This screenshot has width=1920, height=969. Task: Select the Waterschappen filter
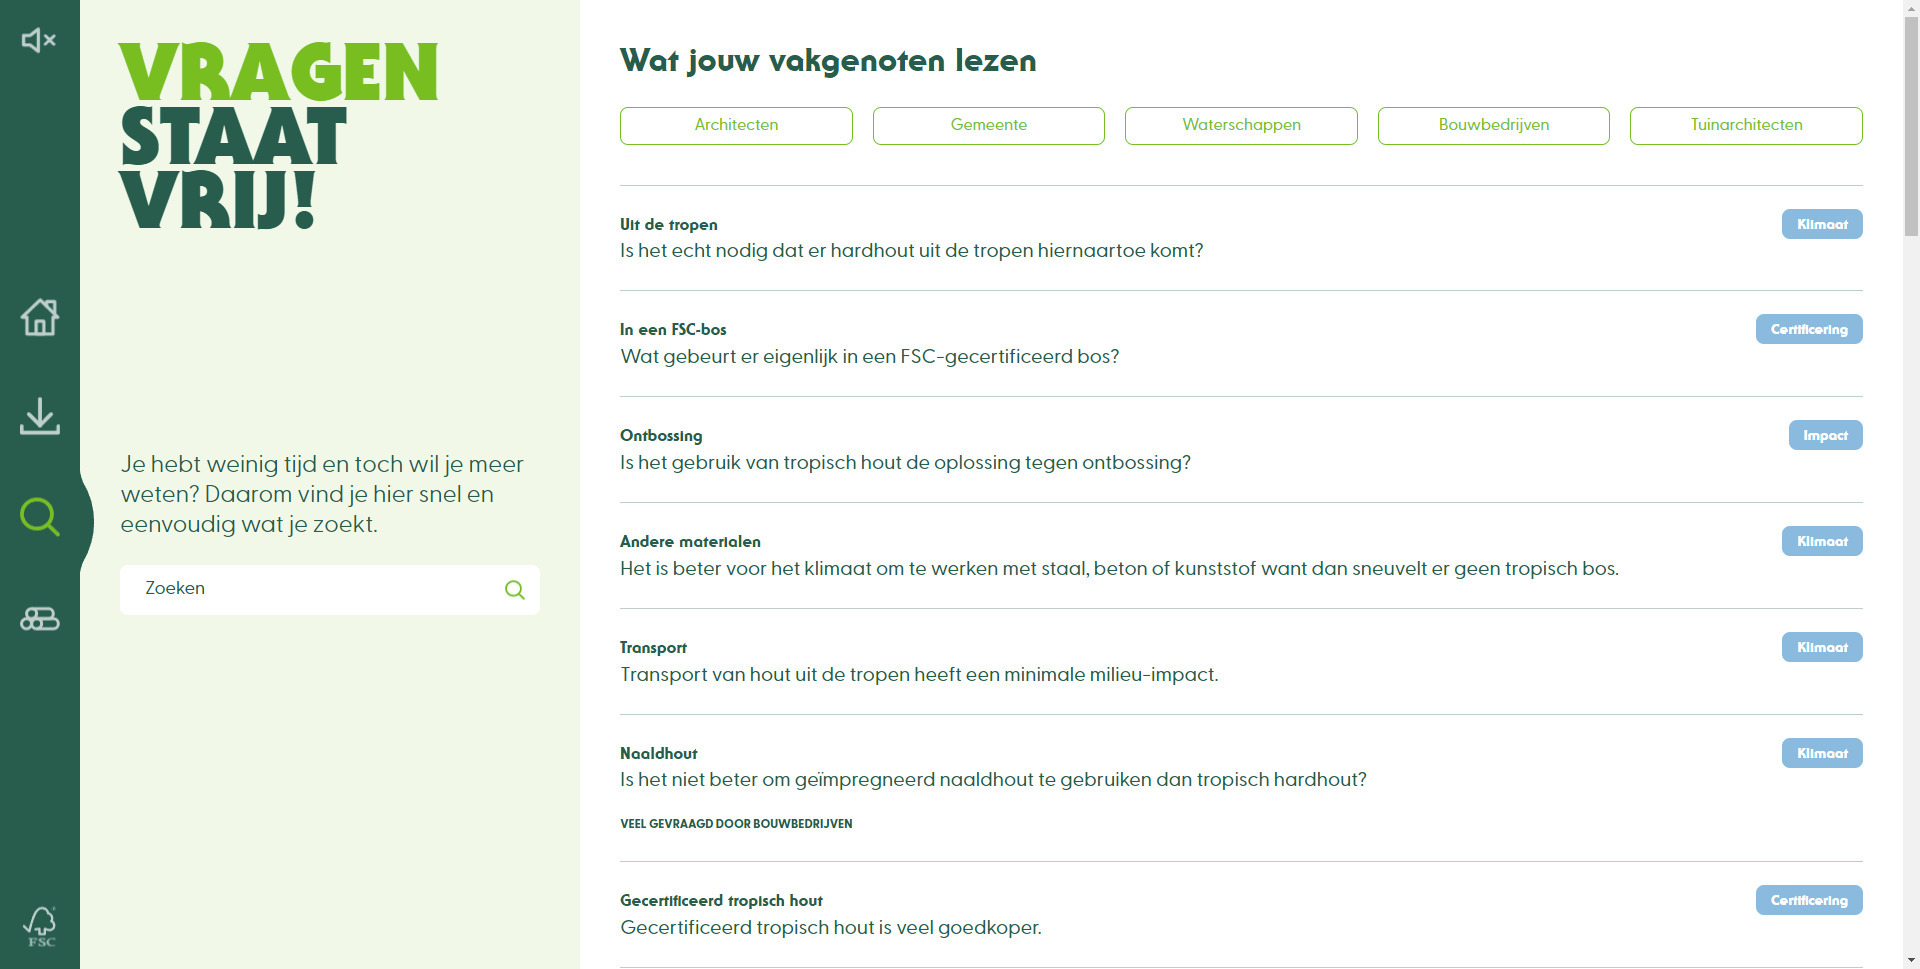pos(1241,125)
